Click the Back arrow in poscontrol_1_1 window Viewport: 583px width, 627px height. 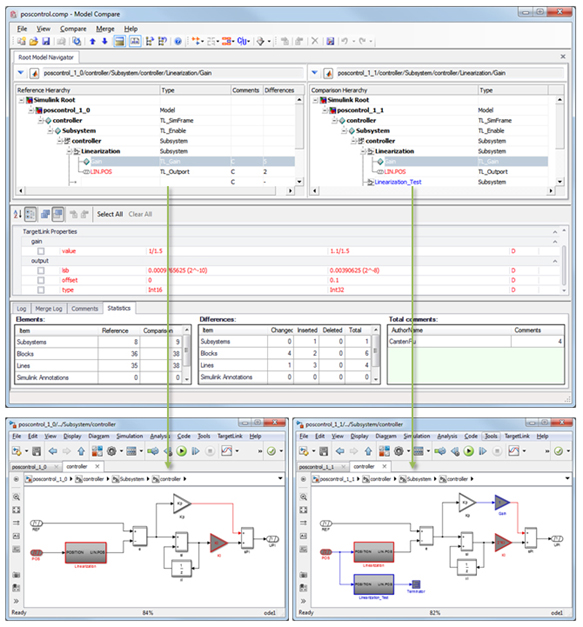point(340,451)
